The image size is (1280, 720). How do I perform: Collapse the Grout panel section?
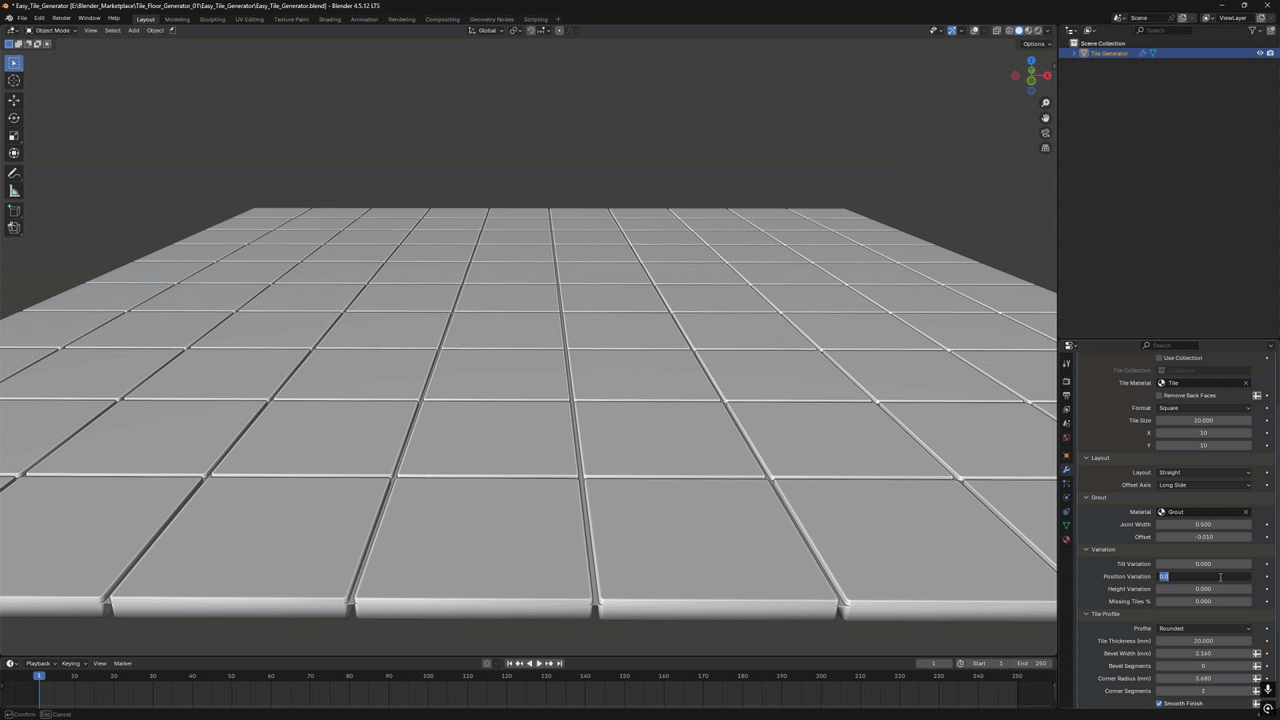1176,497
